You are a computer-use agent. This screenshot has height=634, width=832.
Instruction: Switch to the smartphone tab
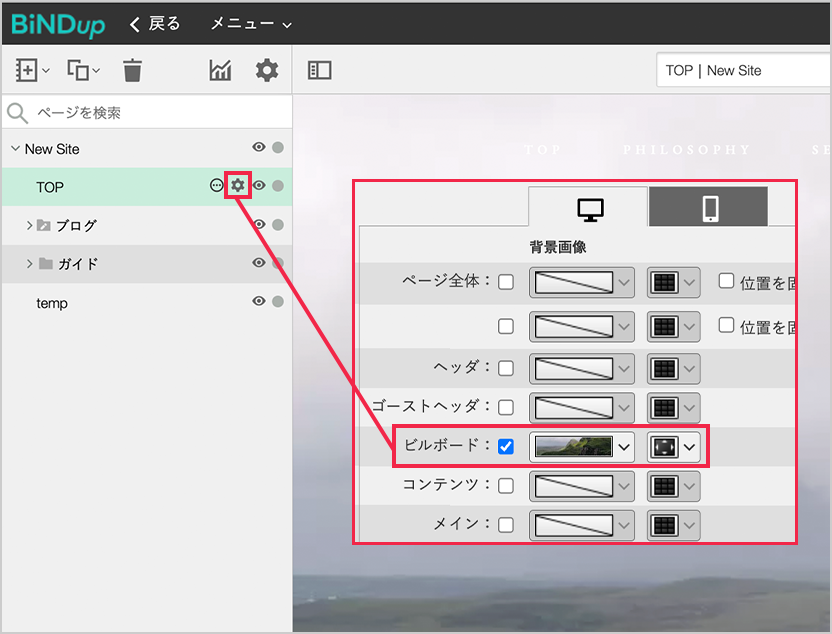coord(709,208)
